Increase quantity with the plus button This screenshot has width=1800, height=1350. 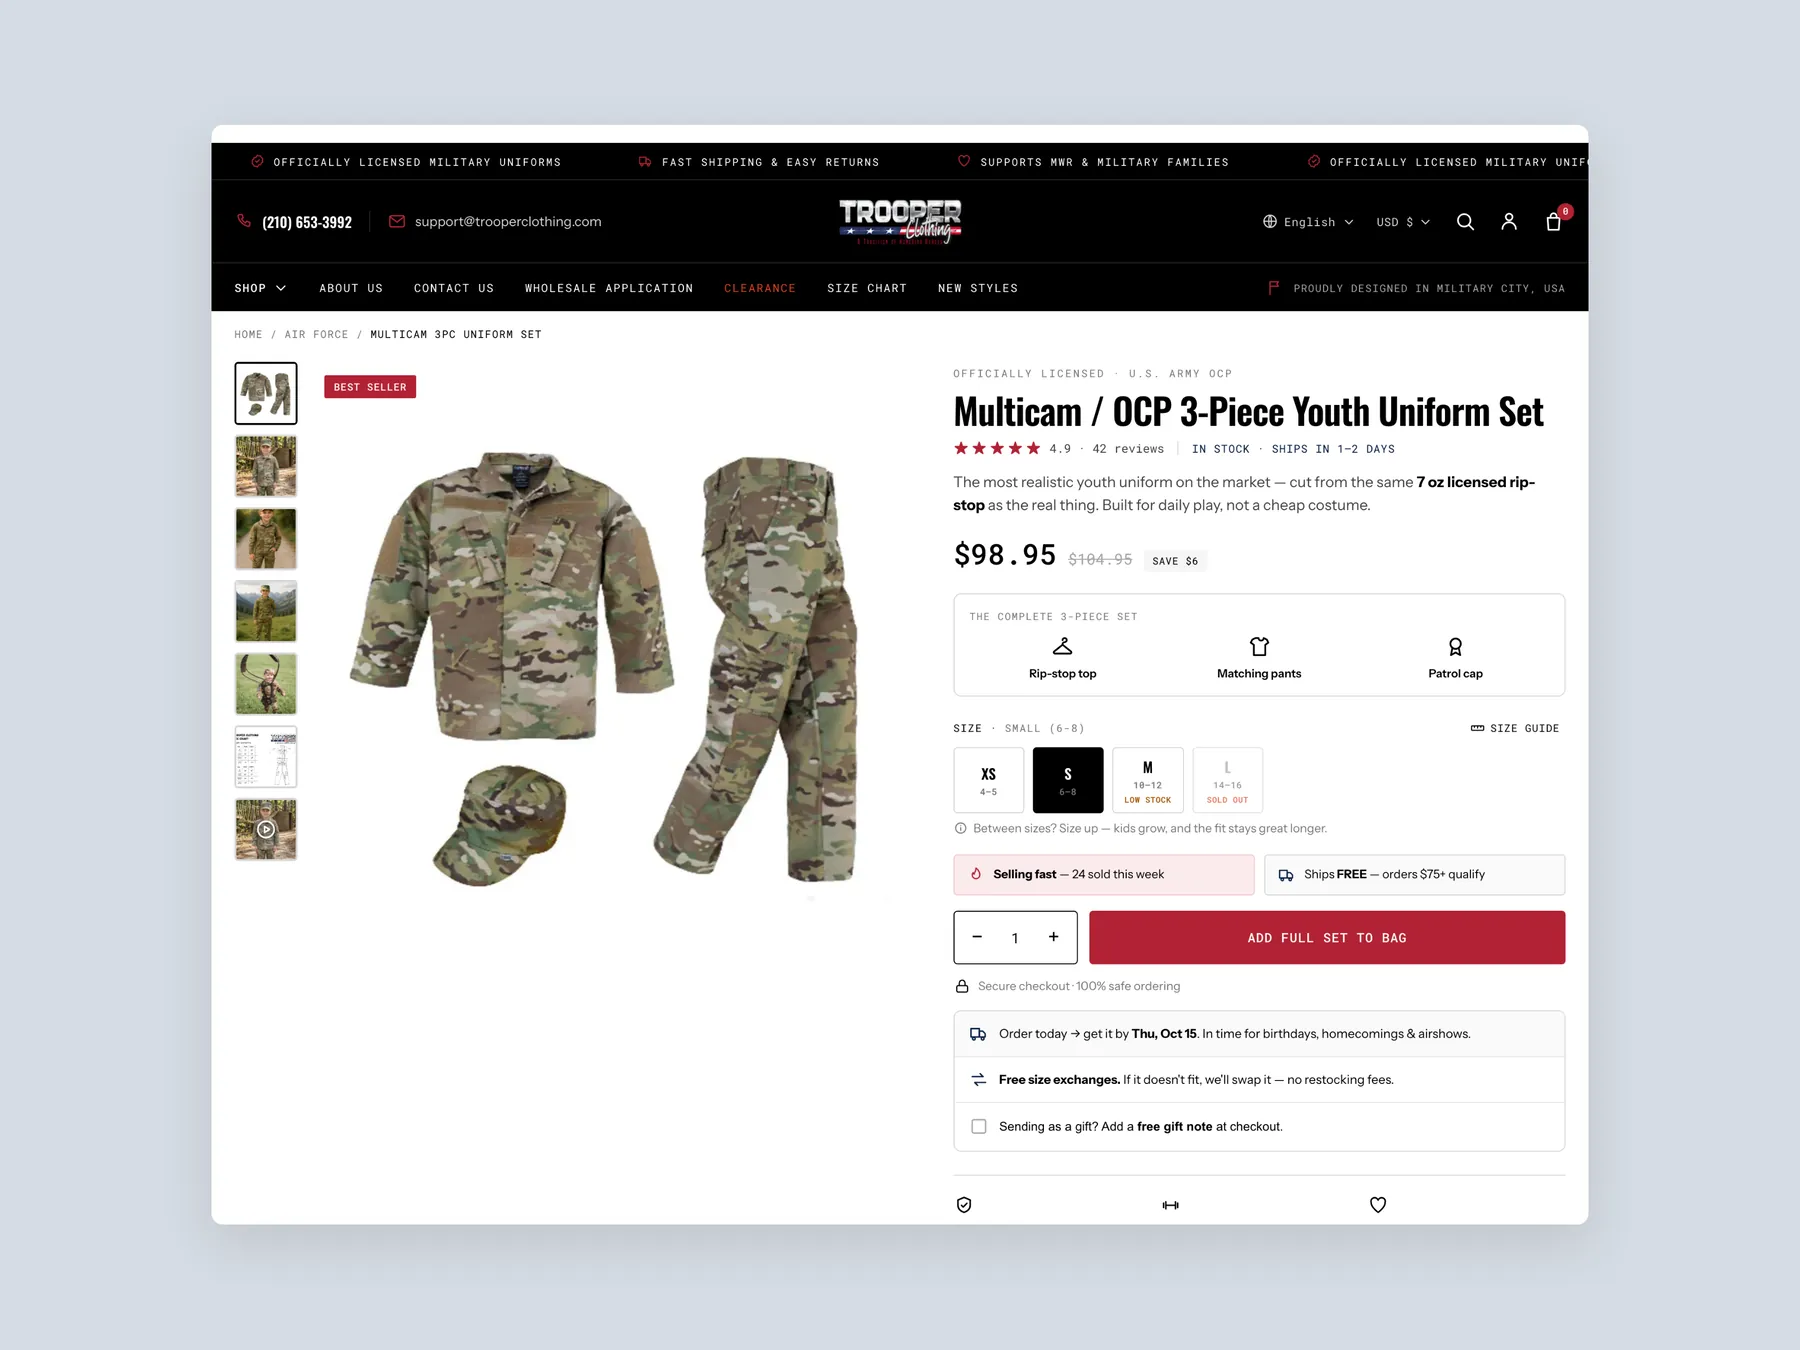pos(1053,937)
